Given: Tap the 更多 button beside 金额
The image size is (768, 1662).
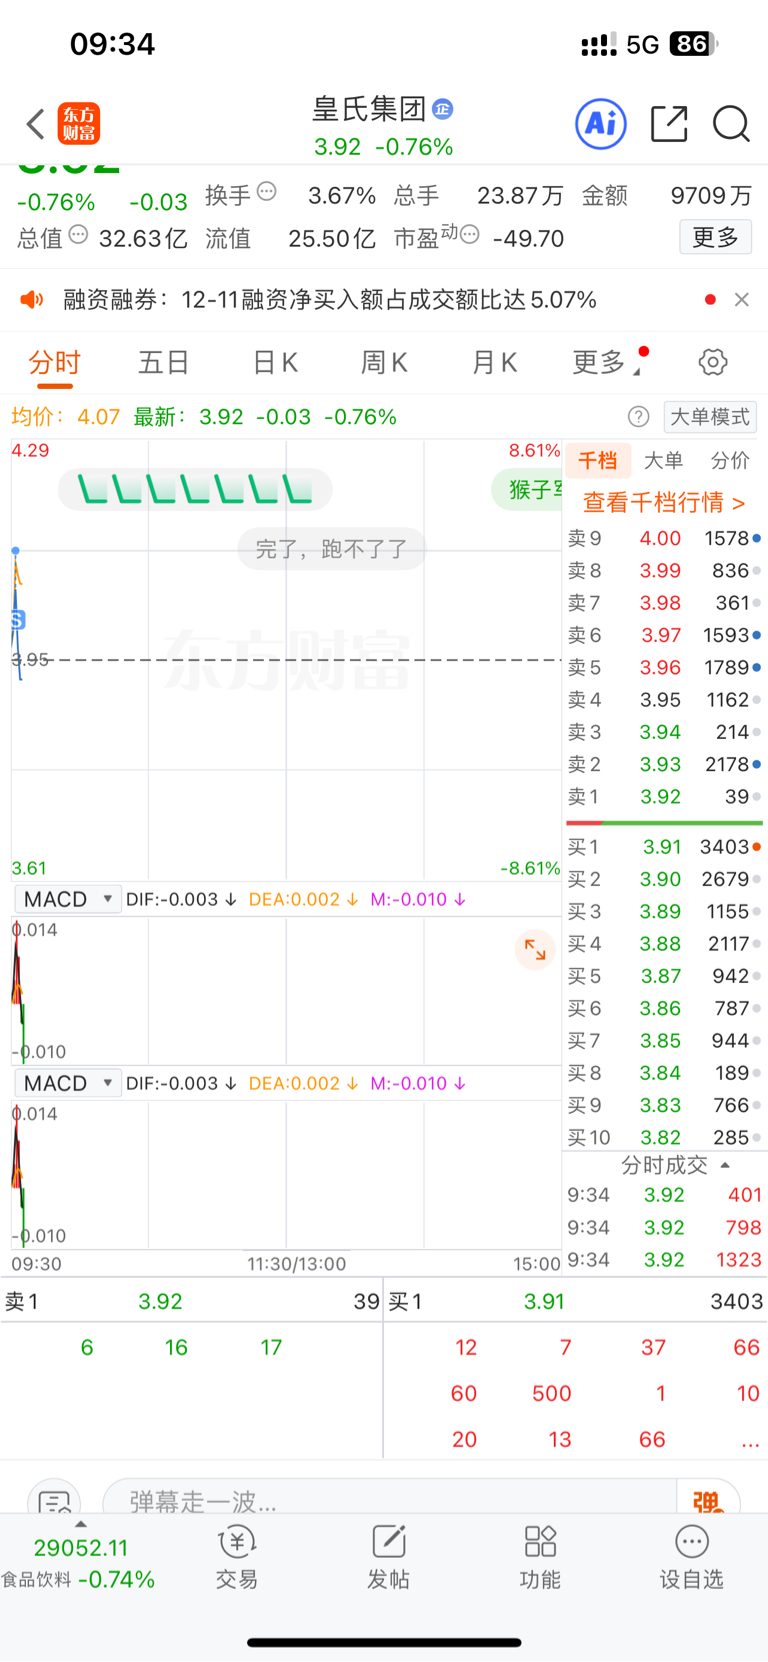Looking at the screenshot, I should [x=715, y=237].
